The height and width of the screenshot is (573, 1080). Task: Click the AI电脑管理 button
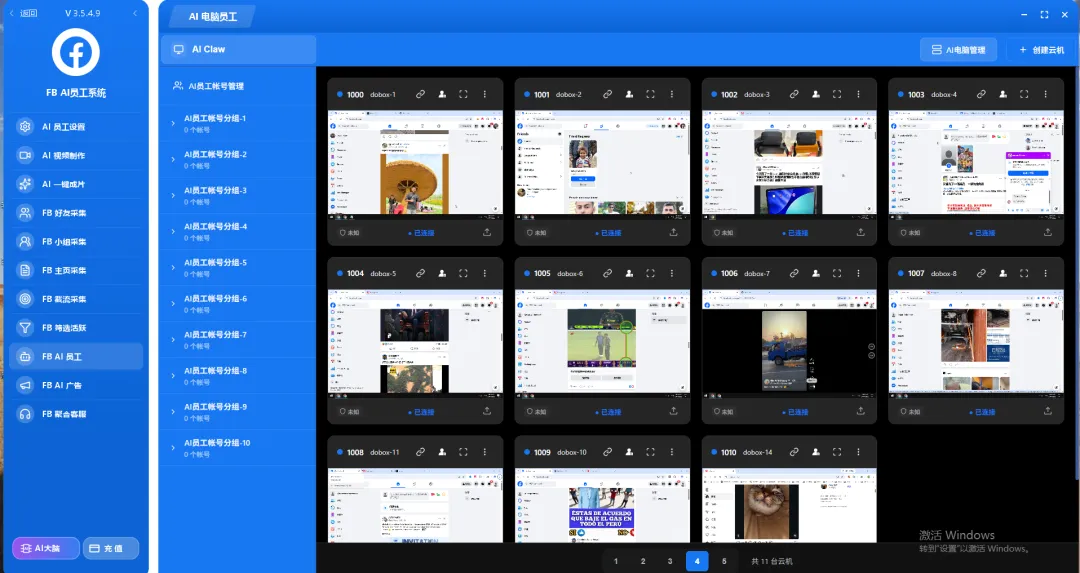(x=958, y=50)
